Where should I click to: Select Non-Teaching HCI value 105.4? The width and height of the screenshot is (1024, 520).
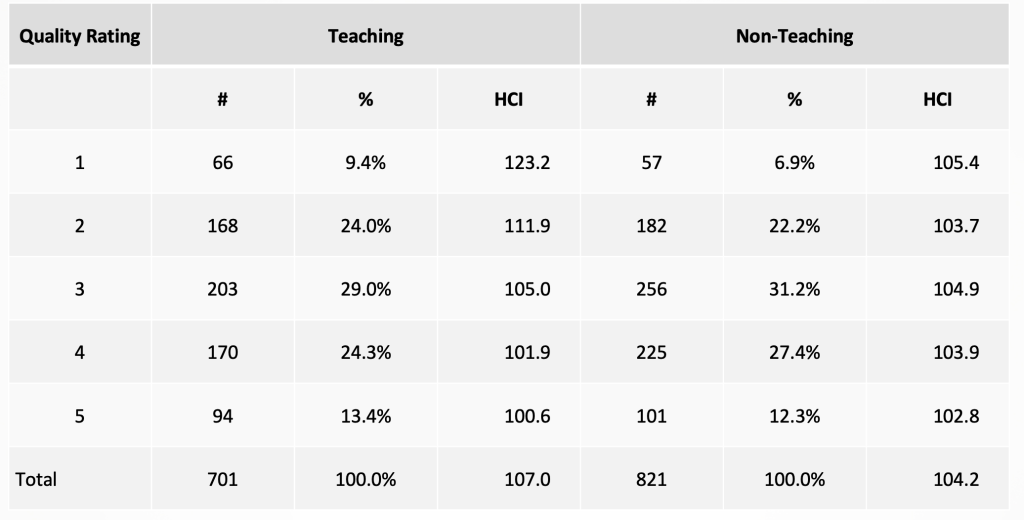[x=938, y=162]
